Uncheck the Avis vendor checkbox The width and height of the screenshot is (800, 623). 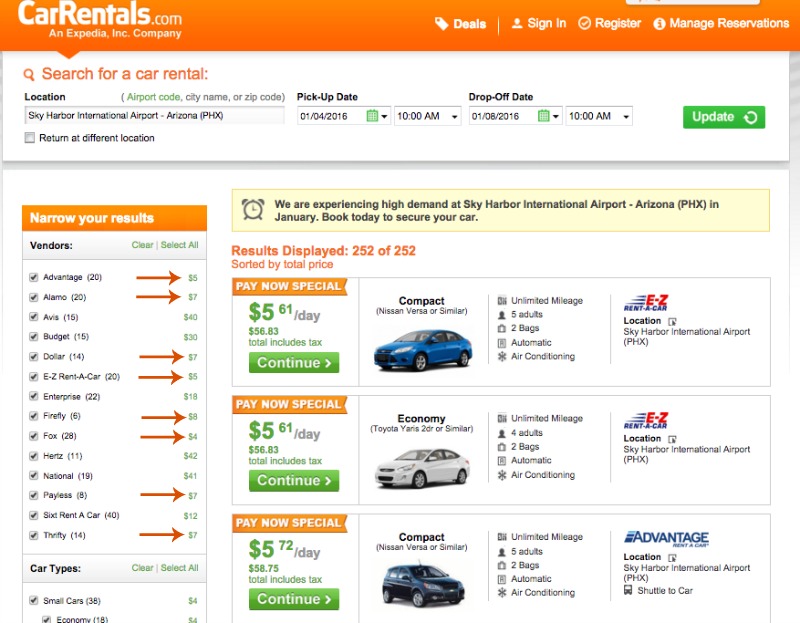[x=34, y=317]
